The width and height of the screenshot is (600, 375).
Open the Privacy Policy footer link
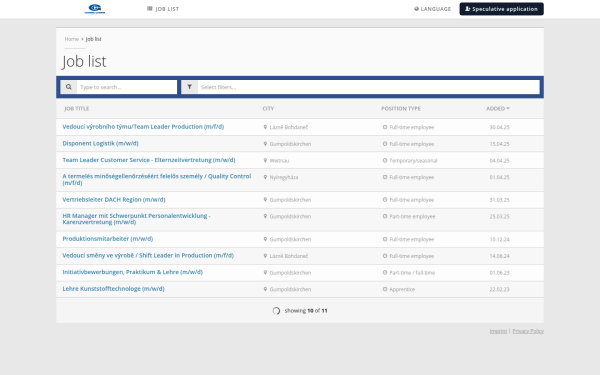(x=528, y=331)
